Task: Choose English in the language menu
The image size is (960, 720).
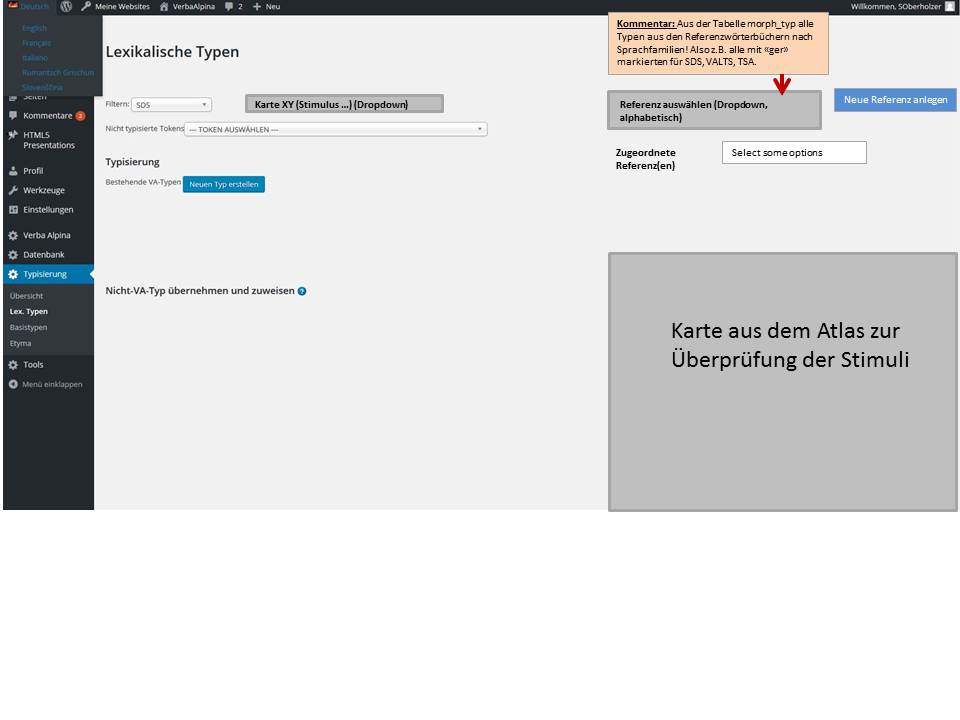Action: click(35, 28)
